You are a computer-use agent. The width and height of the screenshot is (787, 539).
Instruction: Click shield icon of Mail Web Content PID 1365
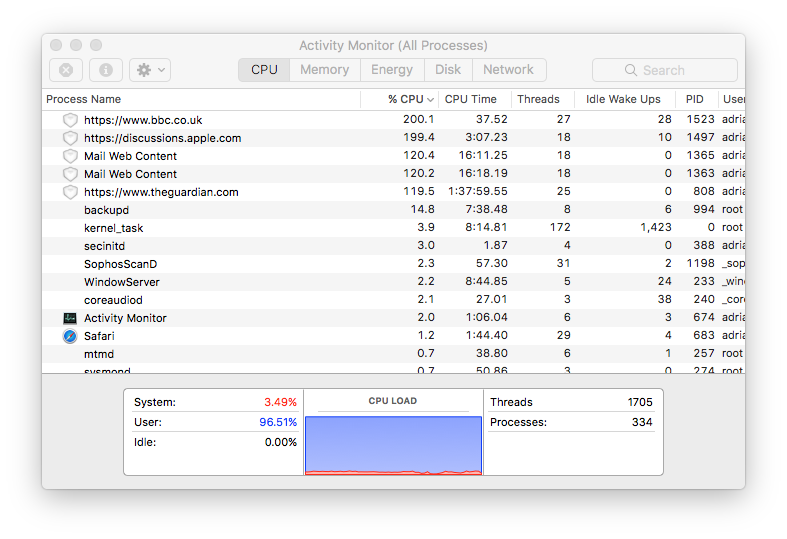(x=70, y=156)
